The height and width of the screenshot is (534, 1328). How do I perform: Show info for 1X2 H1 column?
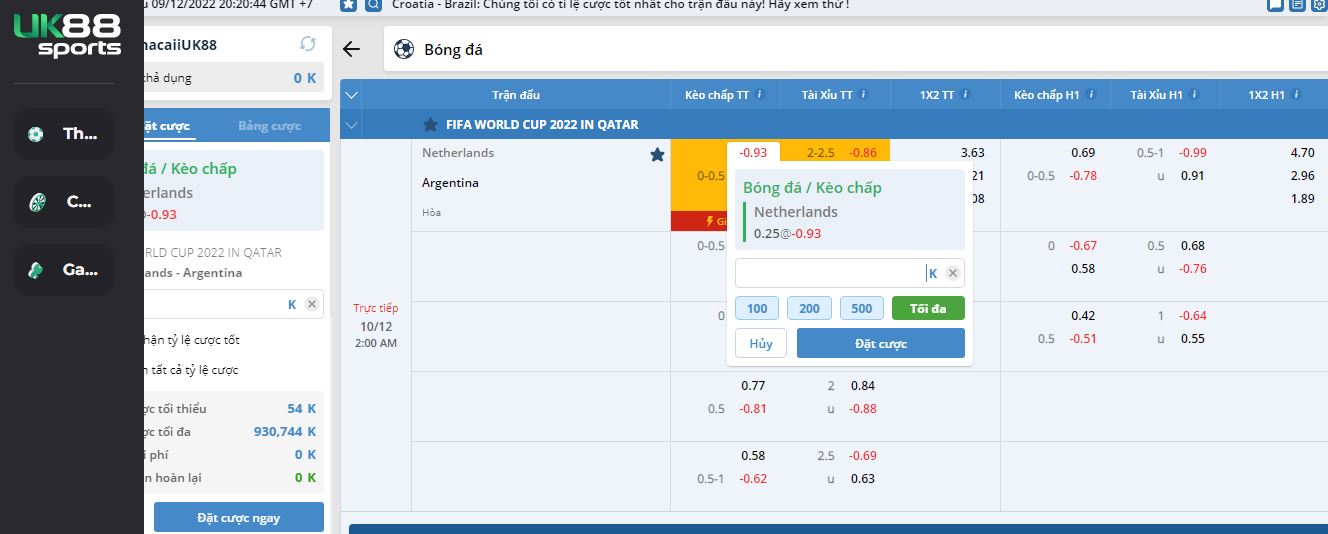point(1296,95)
